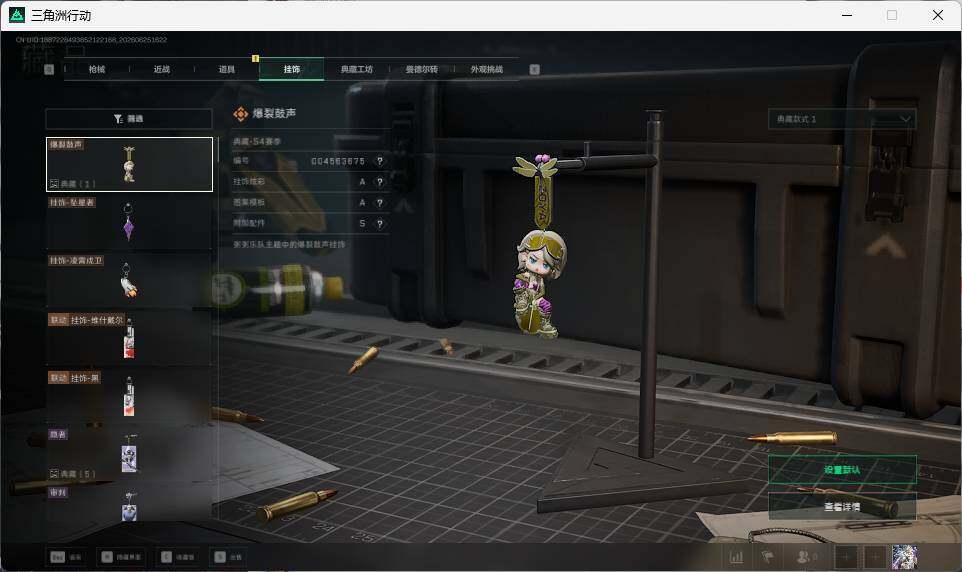962x572 pixels.
Task: Click the 三角洲行动 app logo icon
Action: (17, 15)
